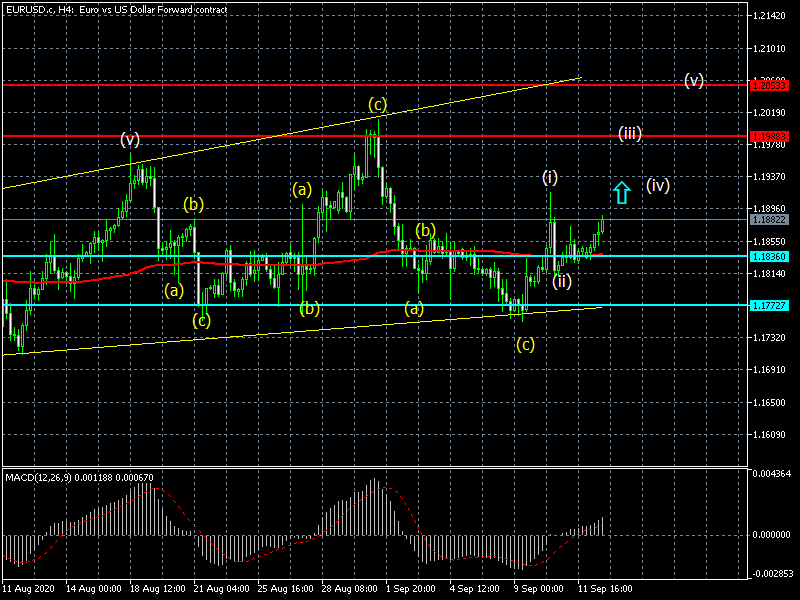The width and height of the screenshot is (800, 600).
Task: Click the gray 1.18822 current price tag
Action: (x=769, y=220)
